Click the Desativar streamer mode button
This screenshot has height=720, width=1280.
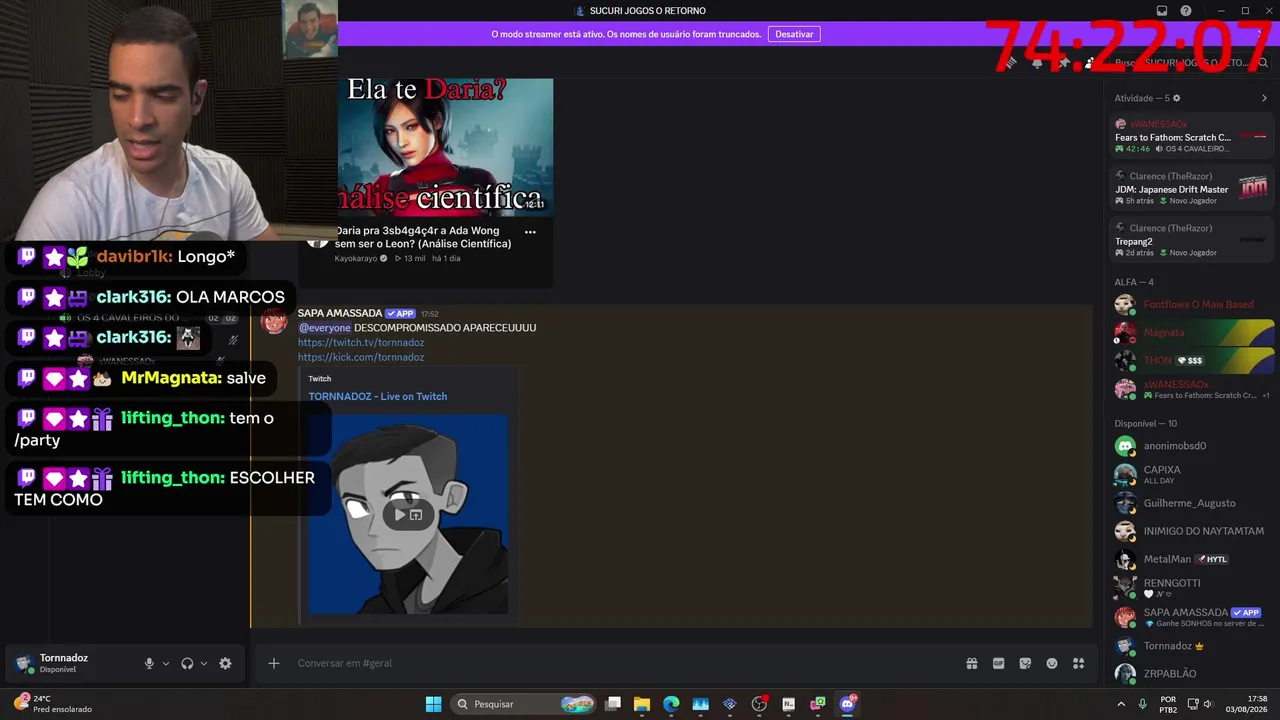794,34
